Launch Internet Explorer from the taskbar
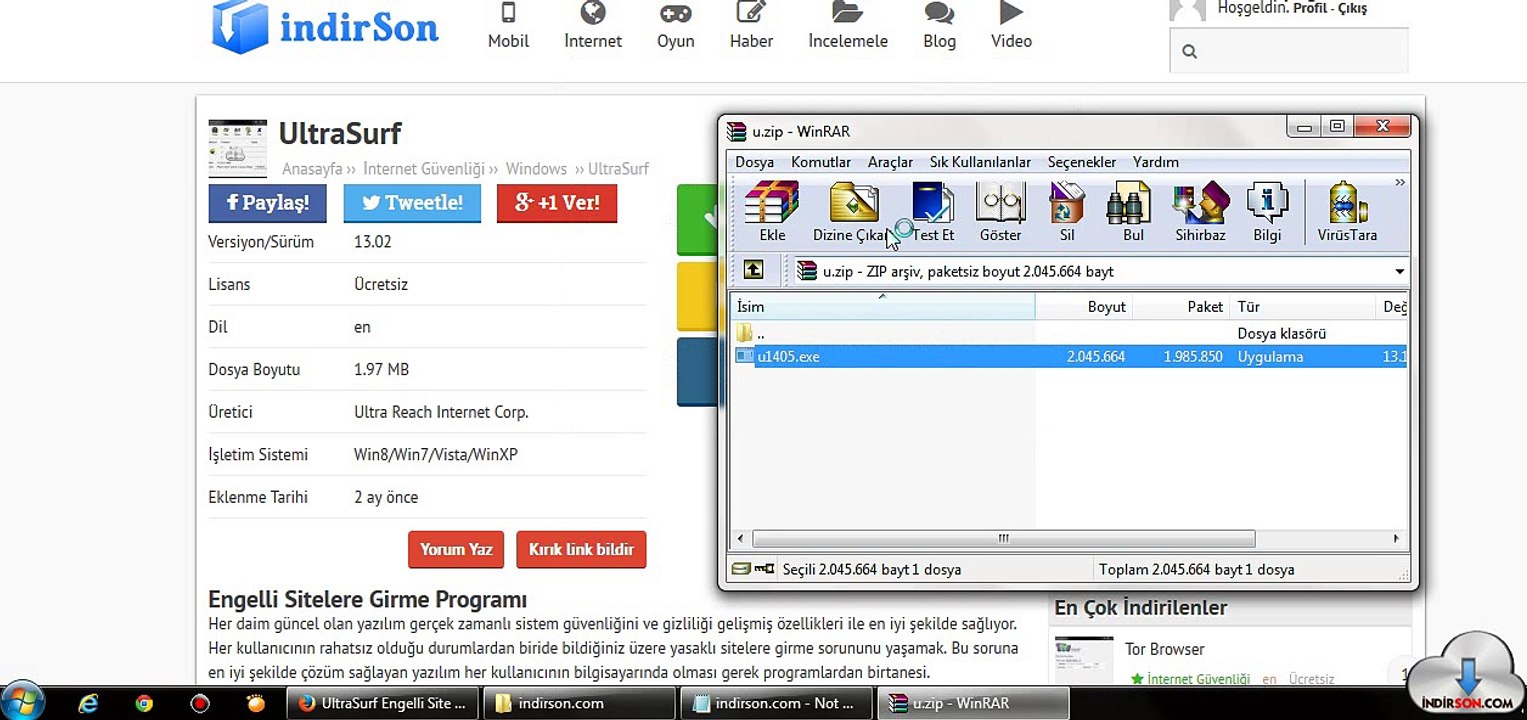 (x=89, y=703)
